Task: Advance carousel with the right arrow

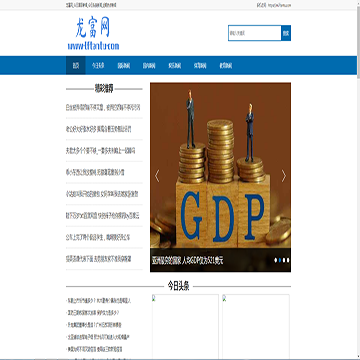Action: point(284,176)
